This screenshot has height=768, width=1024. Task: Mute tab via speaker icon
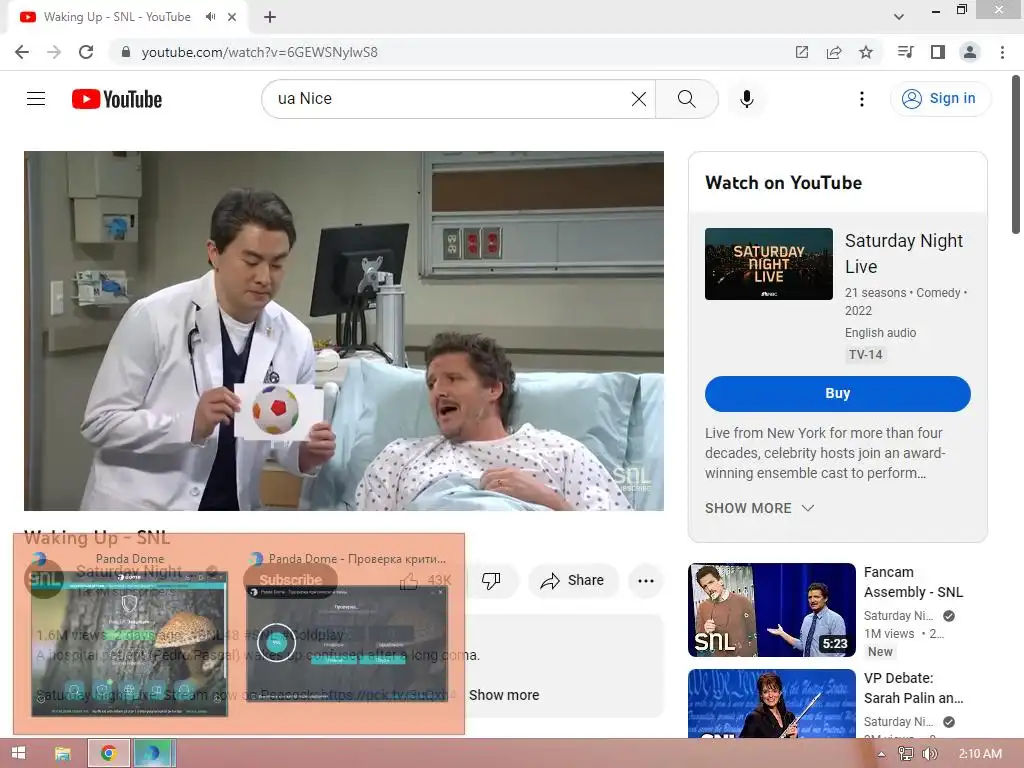[210, 17]
